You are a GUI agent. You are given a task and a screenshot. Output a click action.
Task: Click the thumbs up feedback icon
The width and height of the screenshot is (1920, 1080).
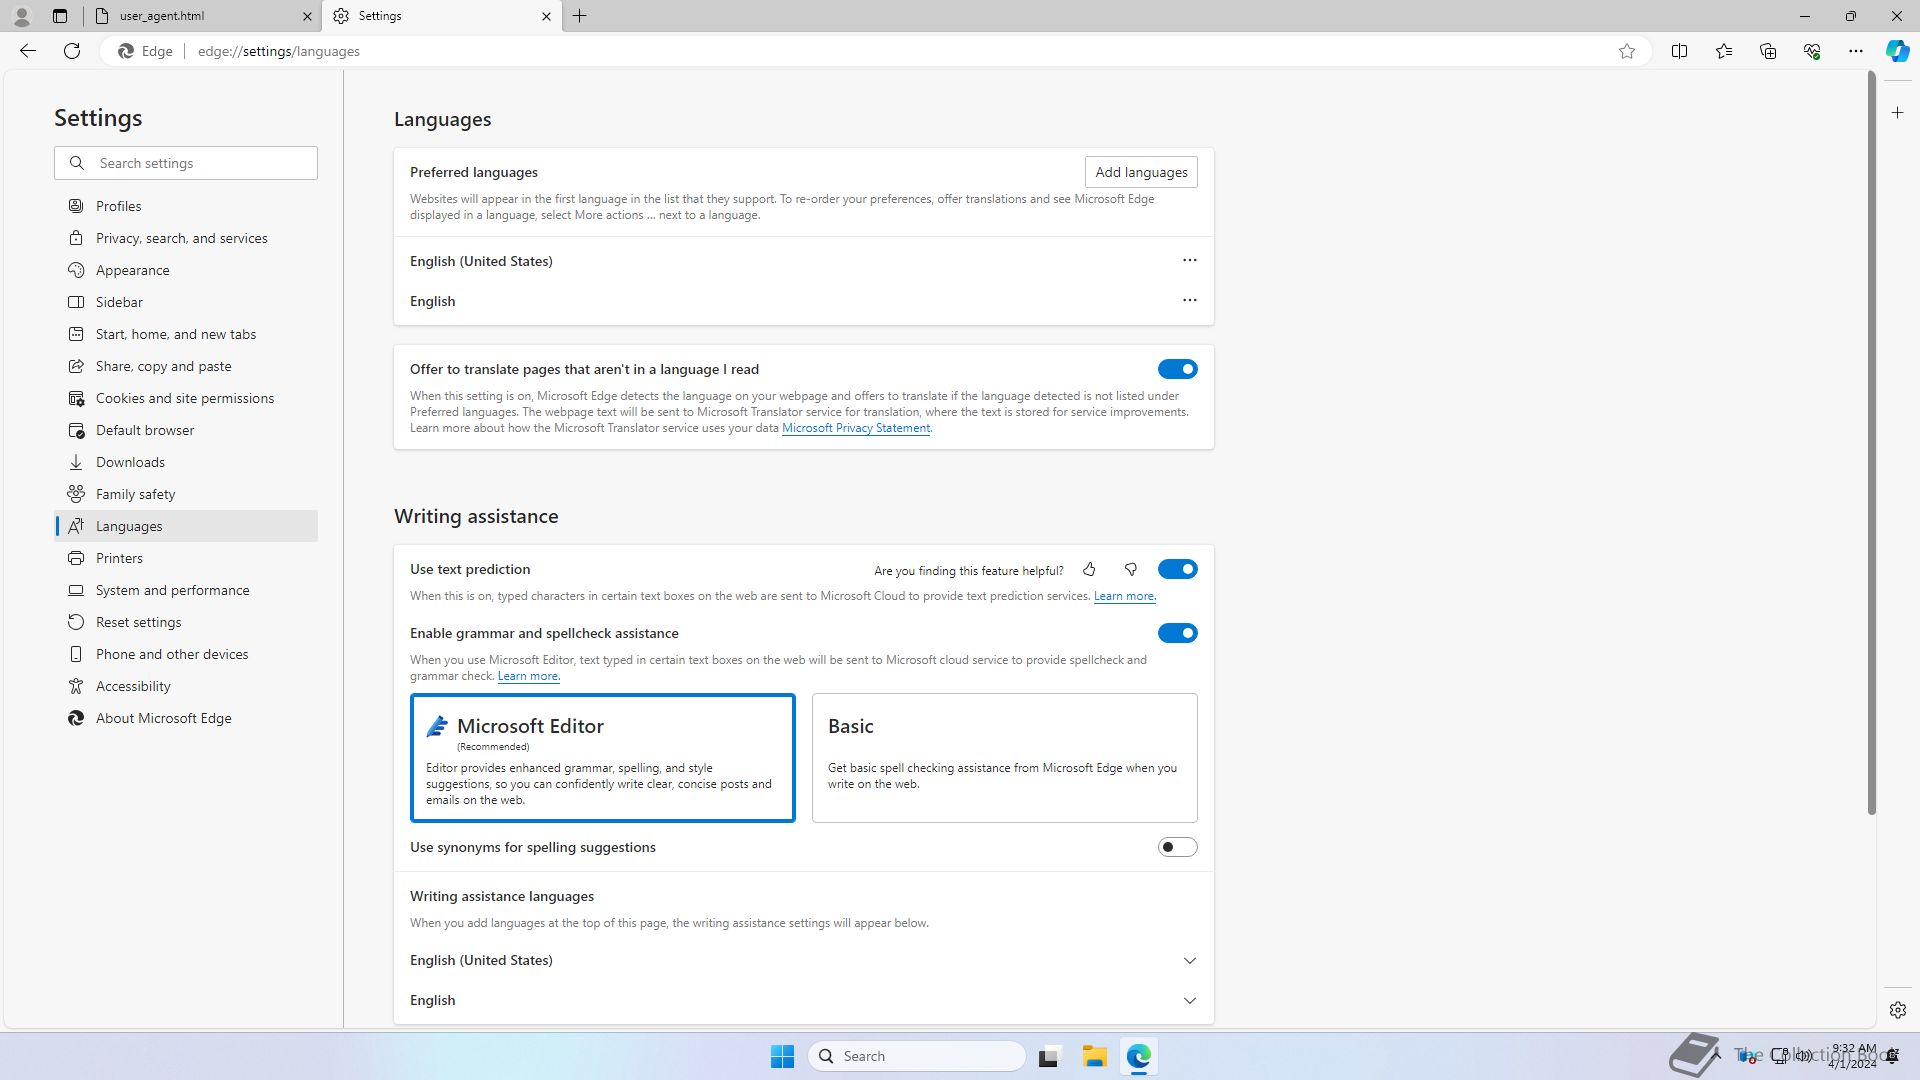(x=1089, y=570)
